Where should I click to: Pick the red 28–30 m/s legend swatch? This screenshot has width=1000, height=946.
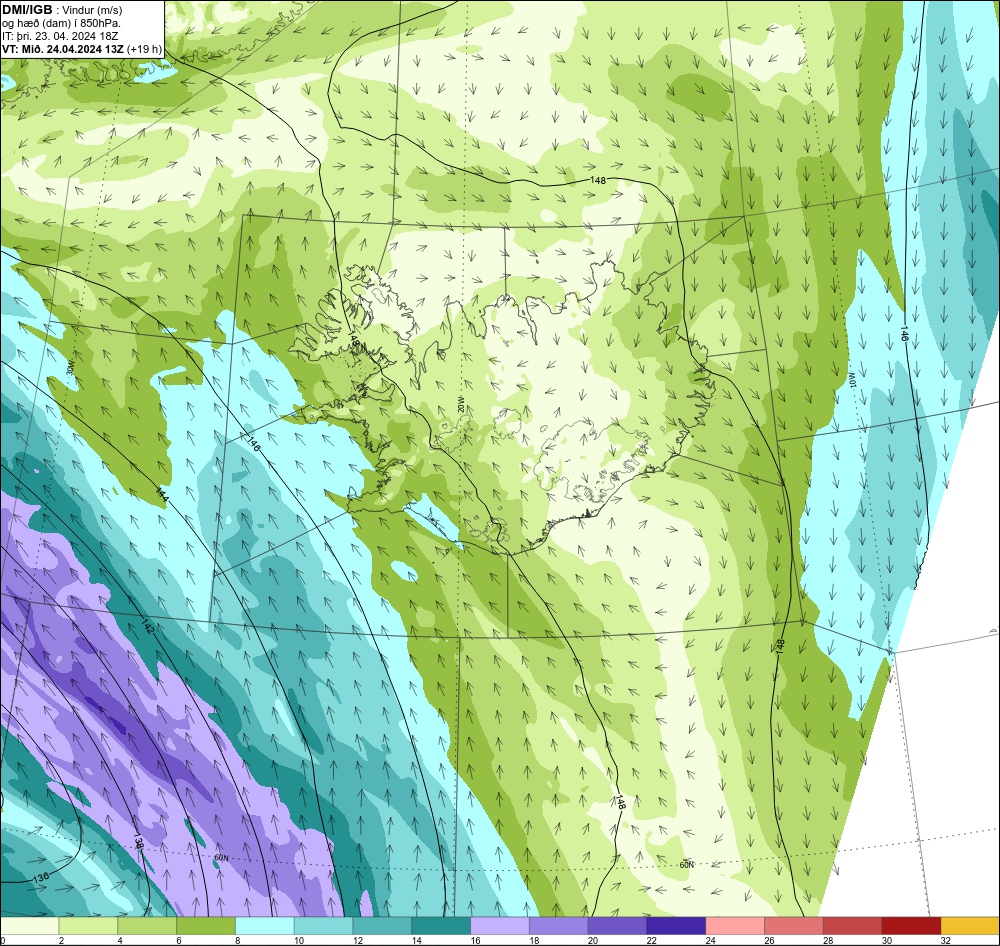click(x=853, y=926)
